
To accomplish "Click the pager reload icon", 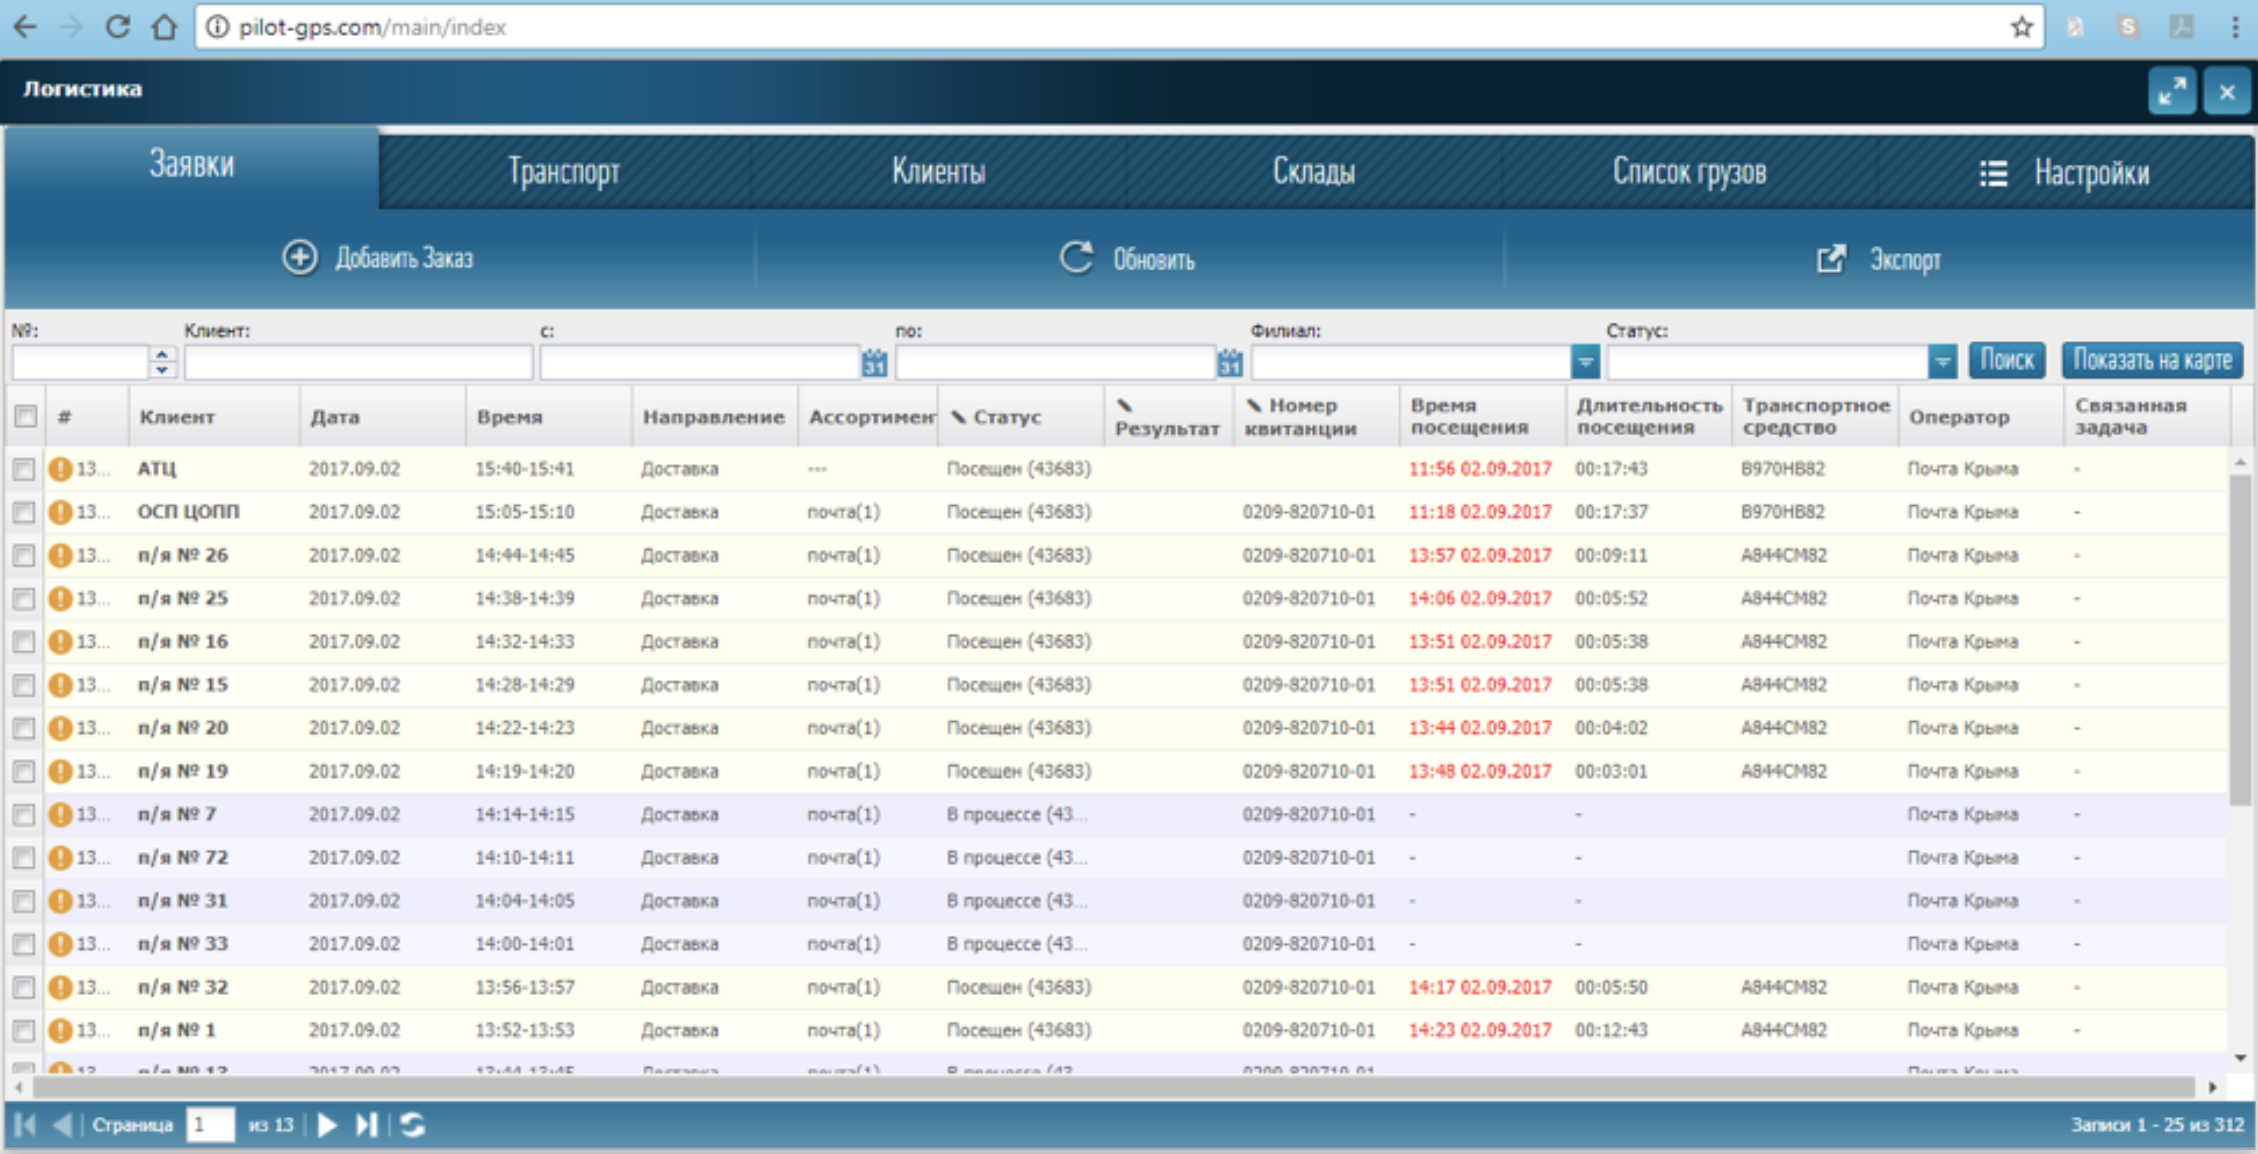I will point(413,1125).
